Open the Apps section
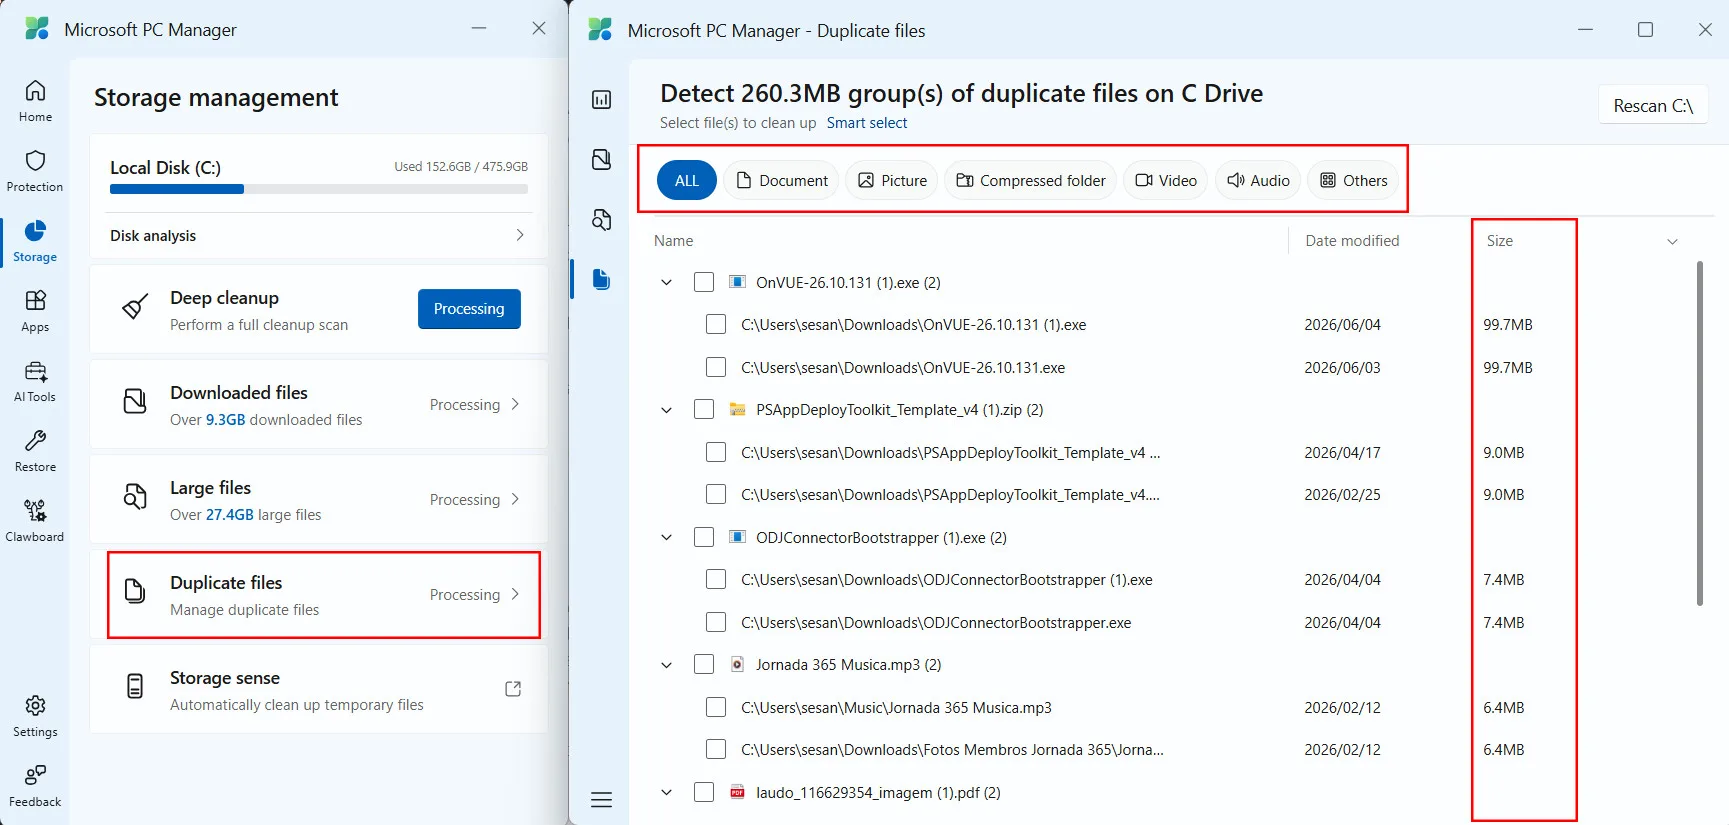 tap(35, 311)
